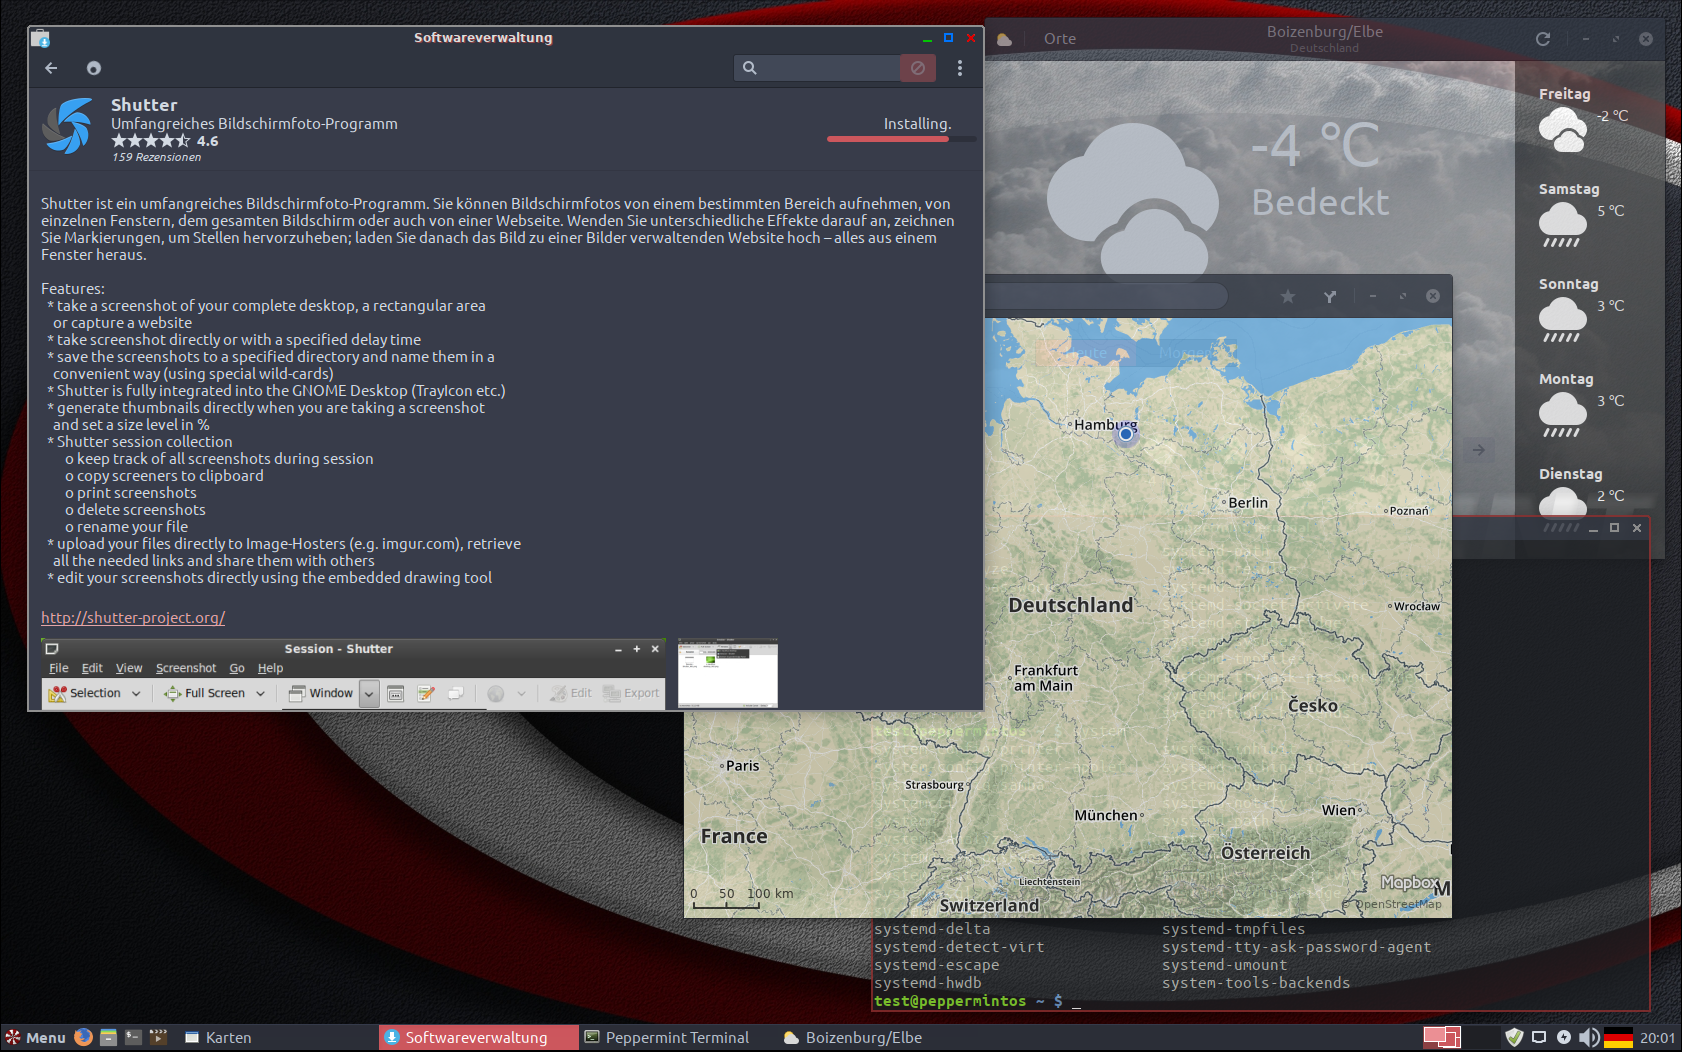The height and width of the screenshot is (1052, 1682).
Task: Go back in Softwareverwaltung
Action: click(51, 68)
